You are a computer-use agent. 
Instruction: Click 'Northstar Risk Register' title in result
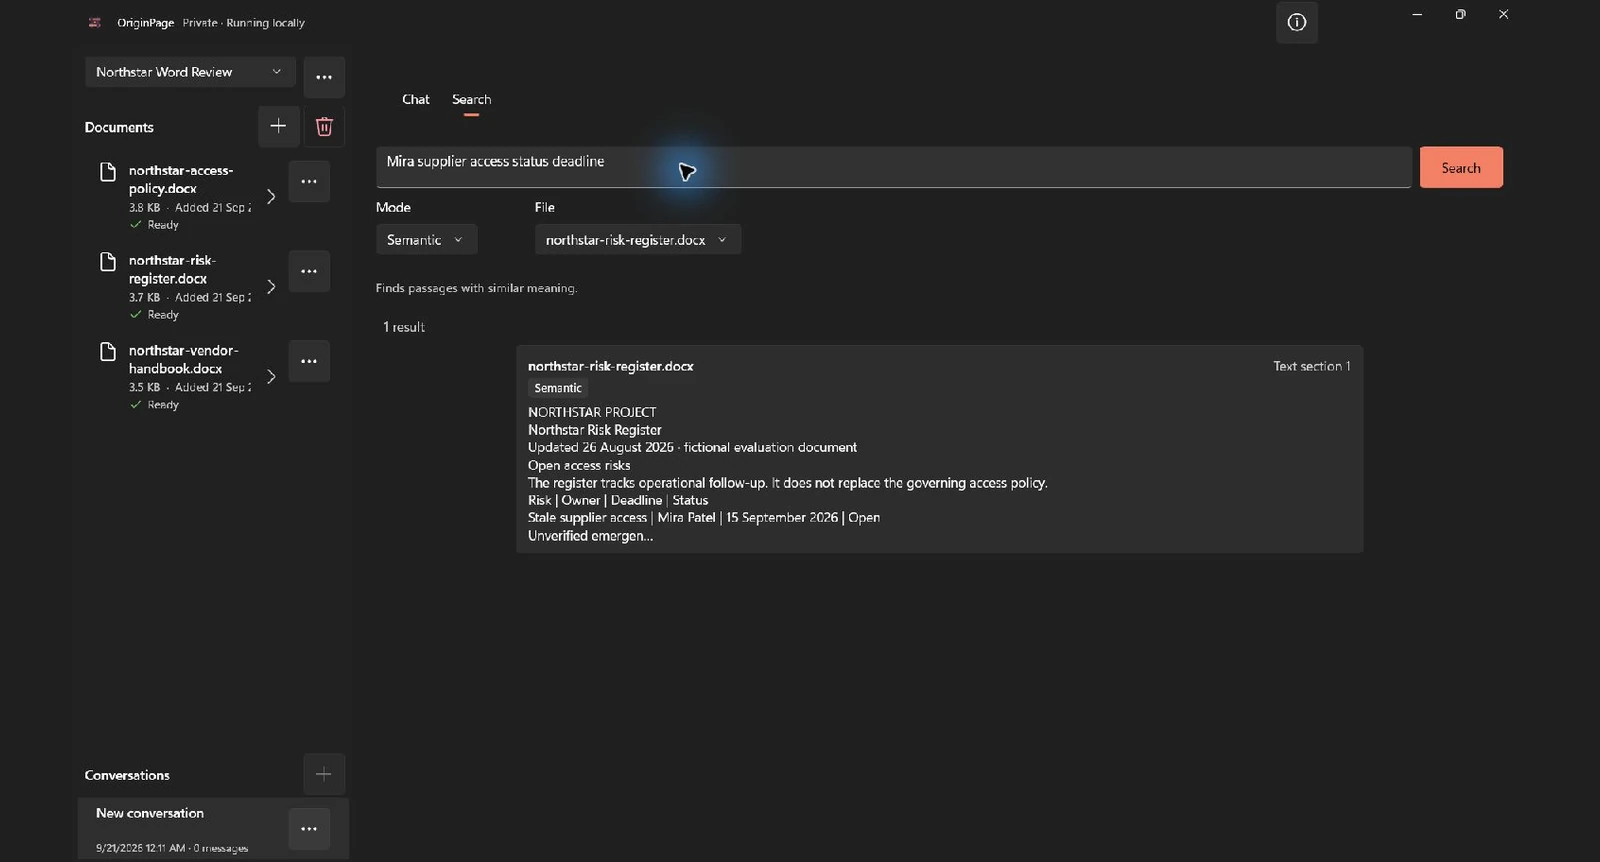tap(595, 430)
